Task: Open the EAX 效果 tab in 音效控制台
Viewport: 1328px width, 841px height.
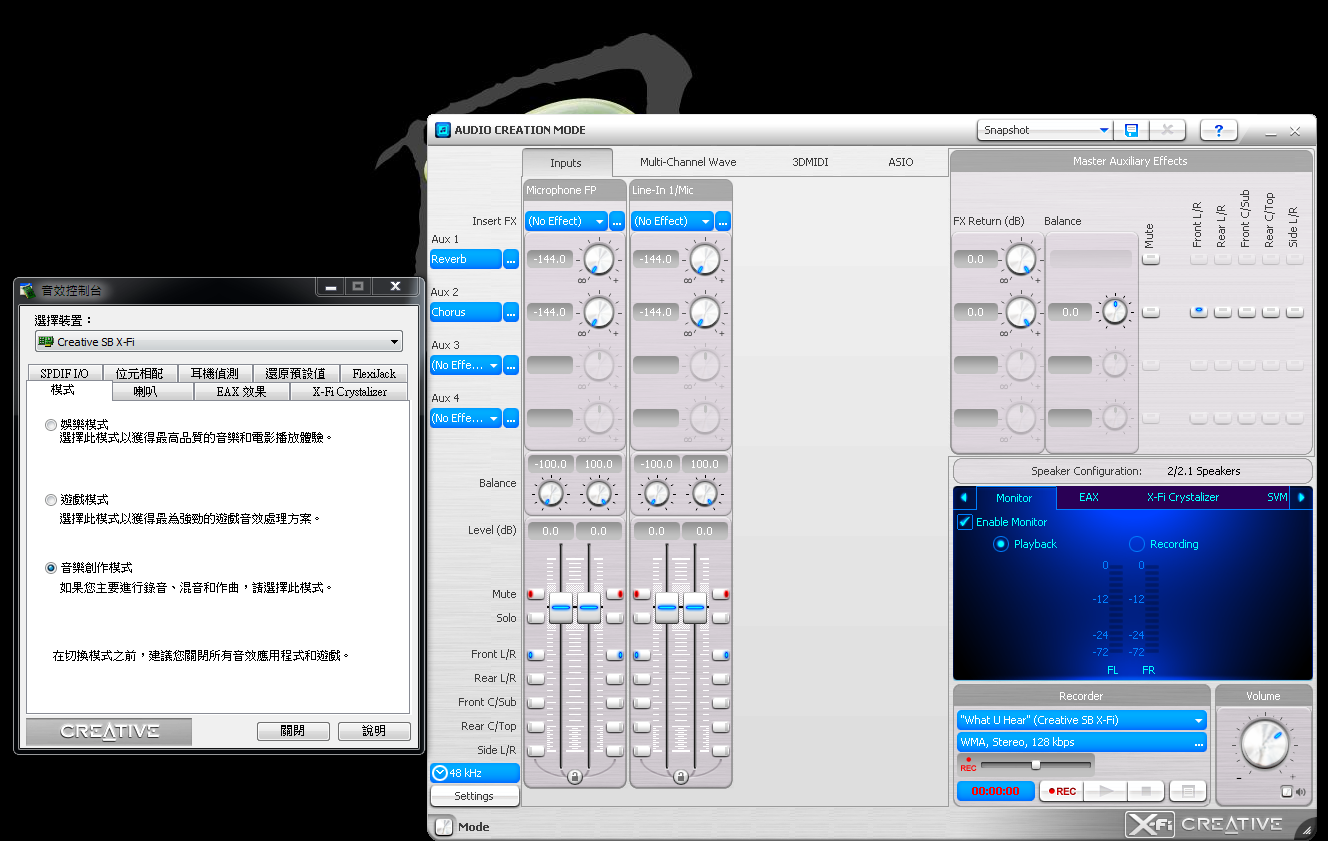Action: [x=242, y=392]
